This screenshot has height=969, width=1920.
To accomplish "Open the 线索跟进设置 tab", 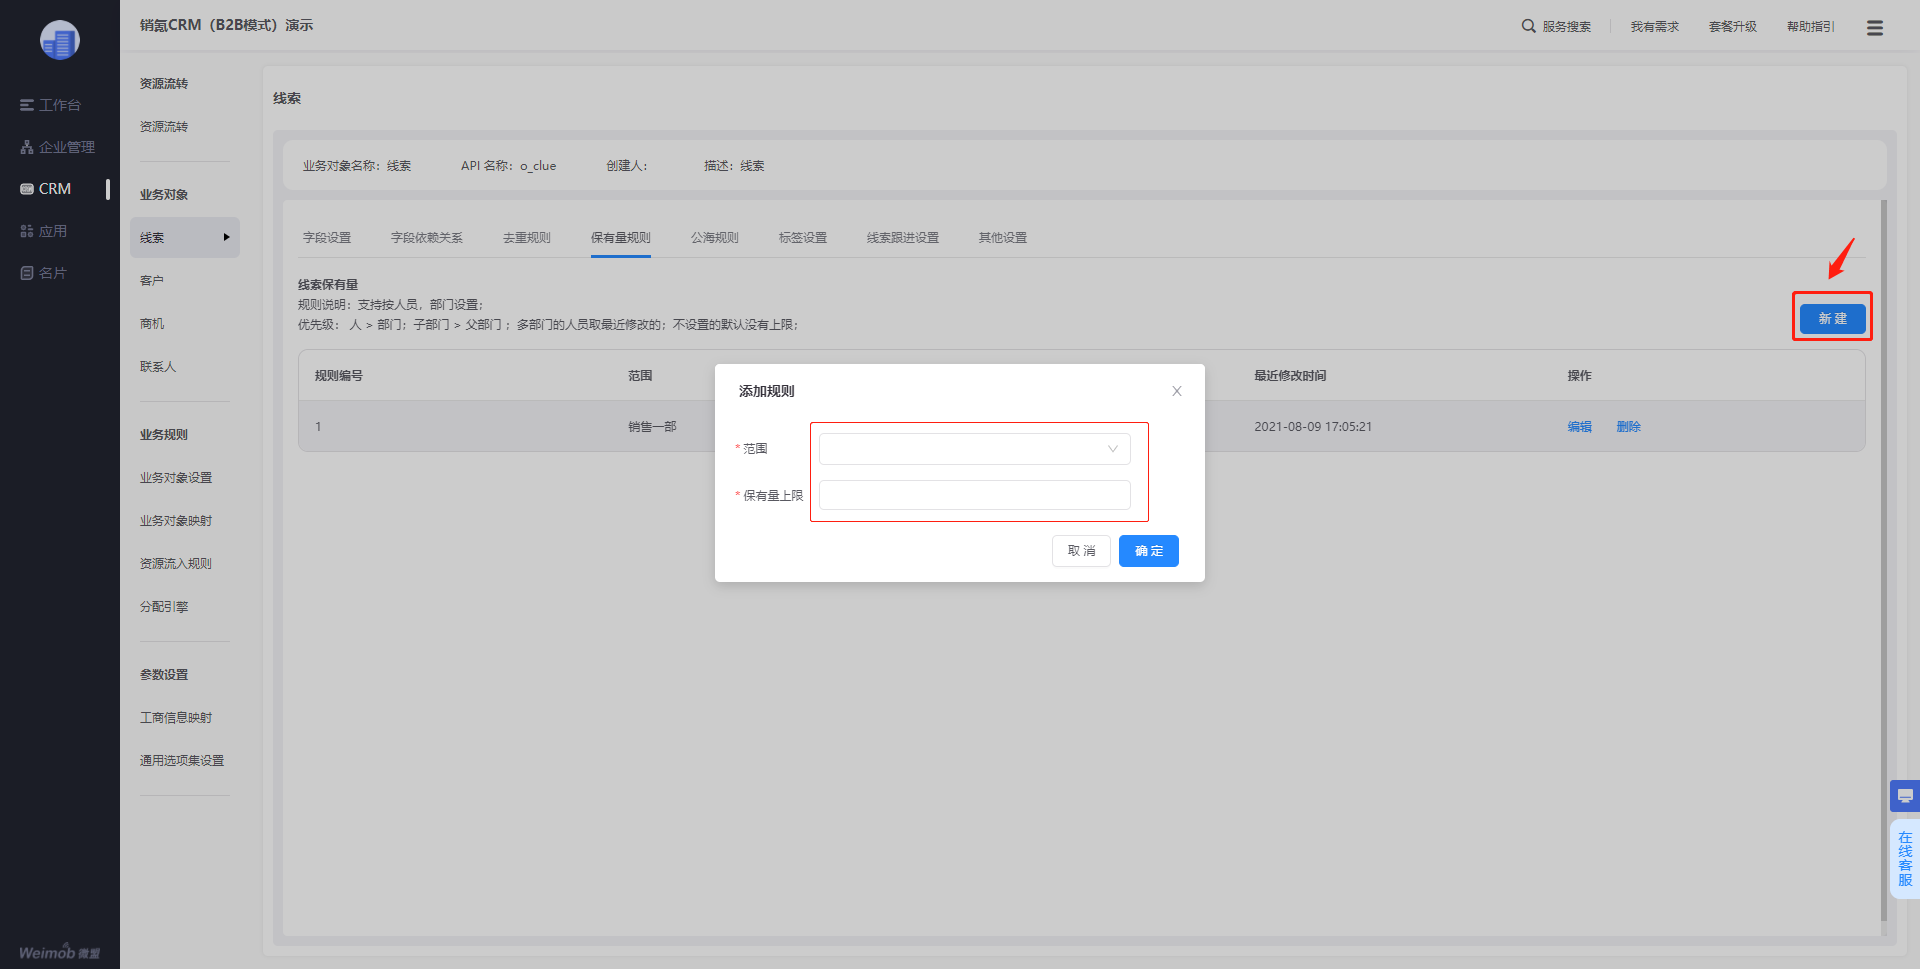I will coord(903,238).
